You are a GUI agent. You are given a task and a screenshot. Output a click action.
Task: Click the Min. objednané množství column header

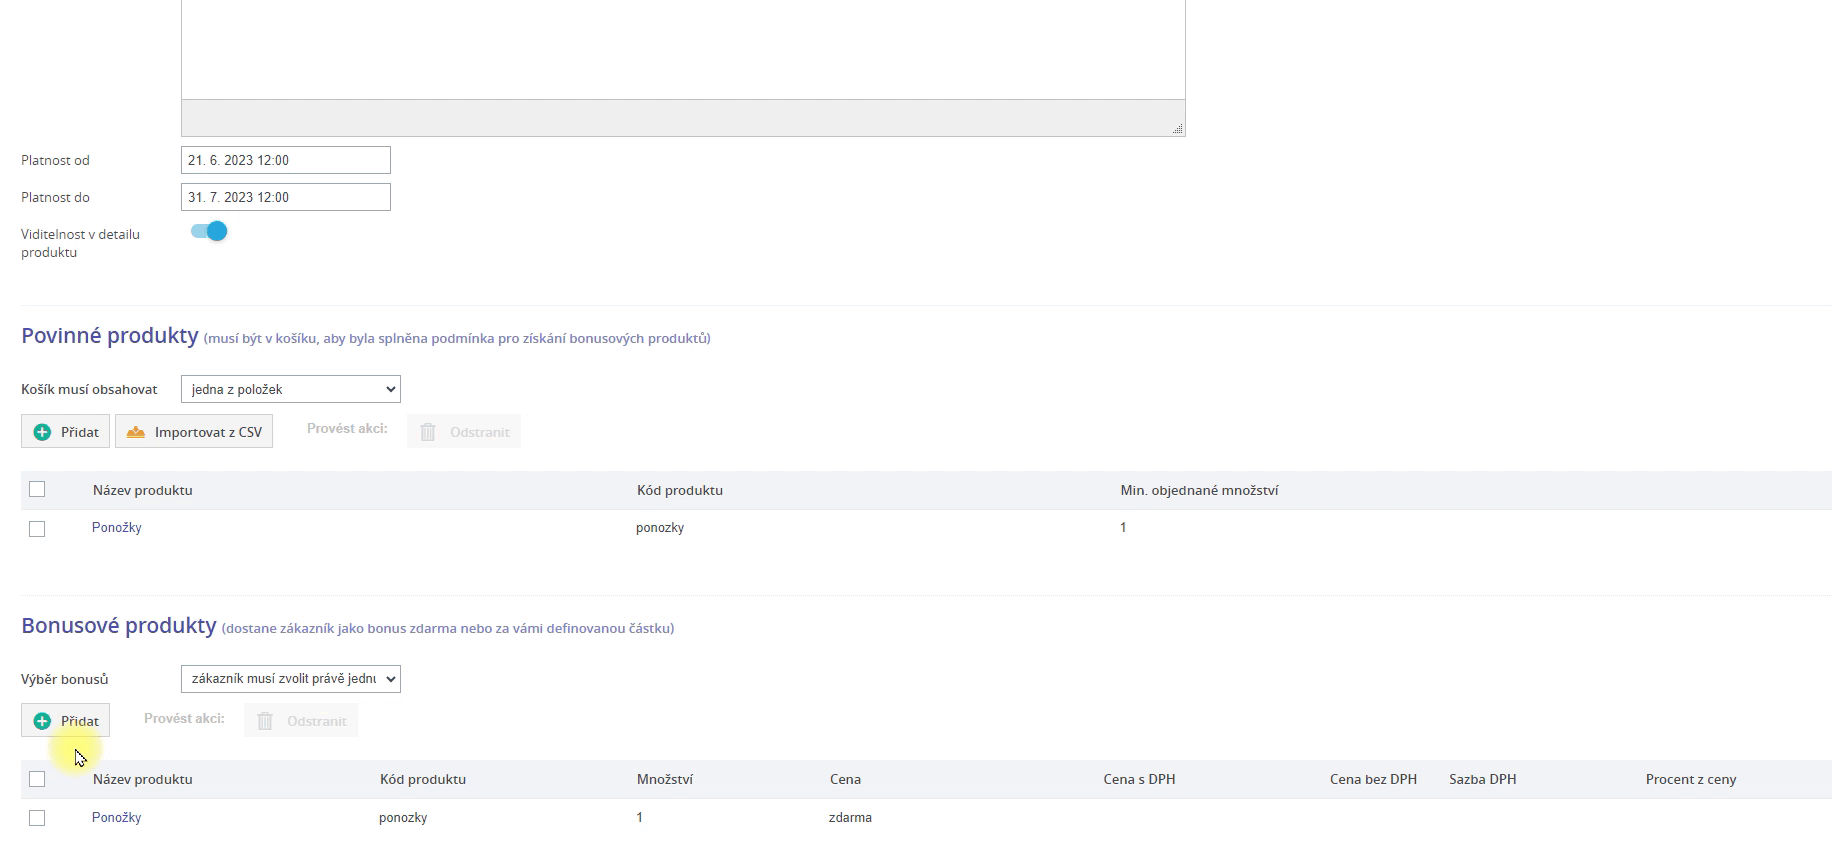click(1199, 490)
